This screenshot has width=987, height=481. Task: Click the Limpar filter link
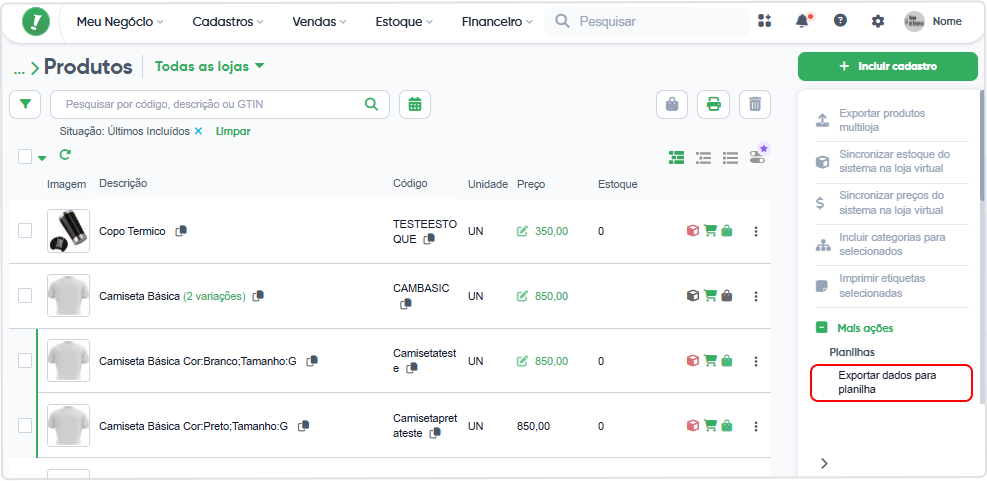coord(233,132)
